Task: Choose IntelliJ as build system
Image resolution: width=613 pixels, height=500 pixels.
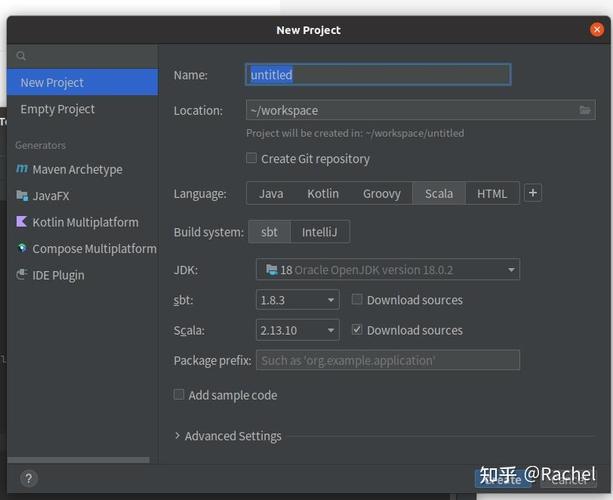Action: pos(319,232)
